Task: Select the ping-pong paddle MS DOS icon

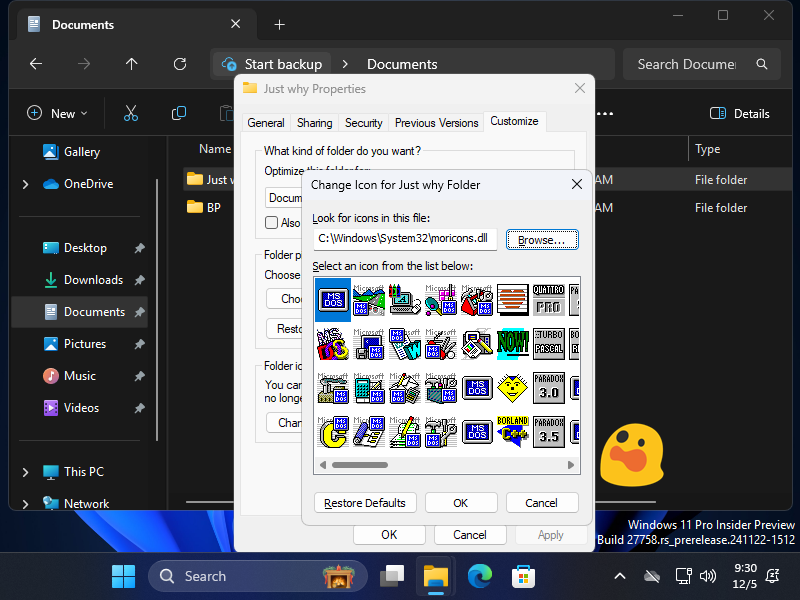Action: tap(440, 299)
